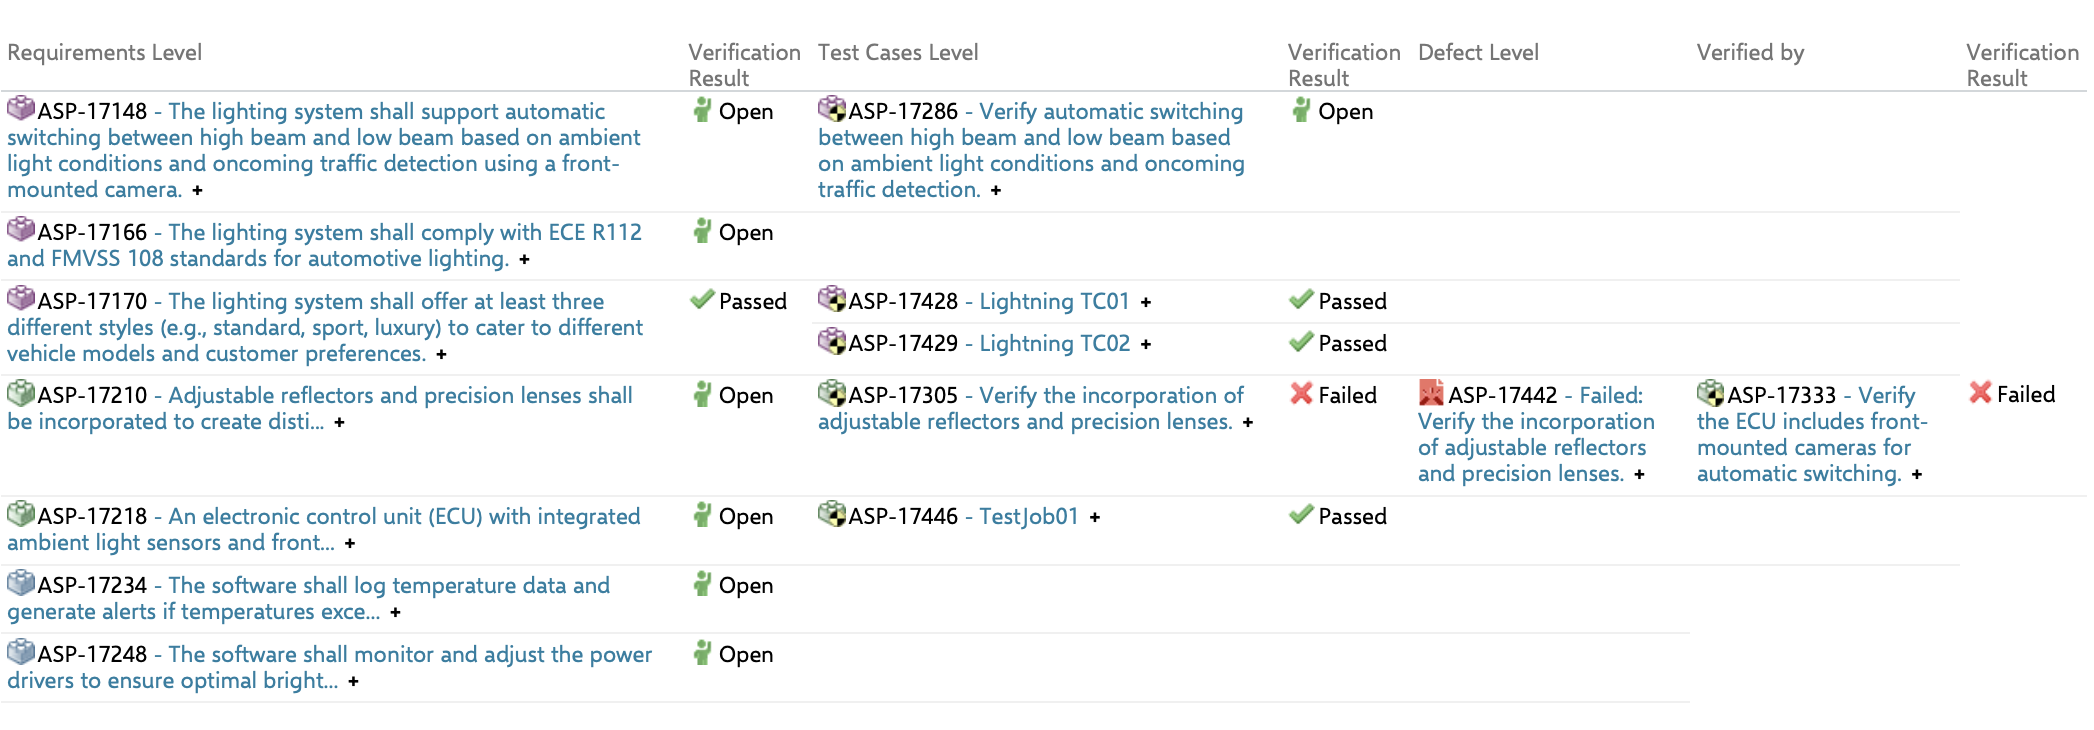Click the ASP-17286 test case icon
Image resolution: width=2094 pixels, height=730 pixels.
832,108
